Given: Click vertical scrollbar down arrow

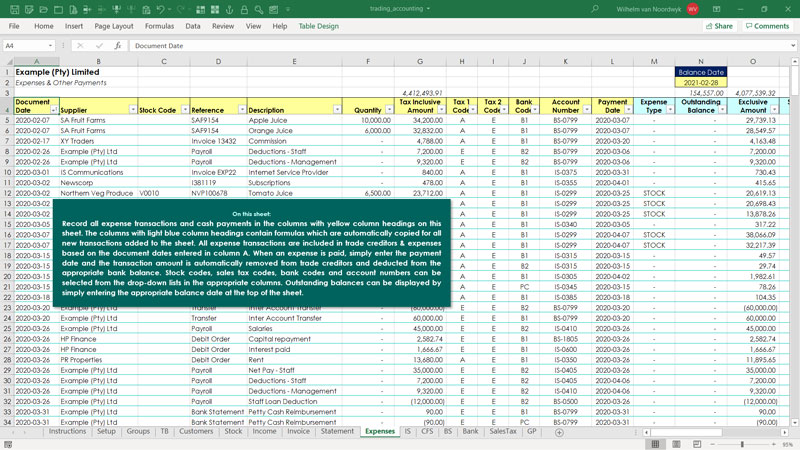Looking at the screenshot, I should [794, 422].
